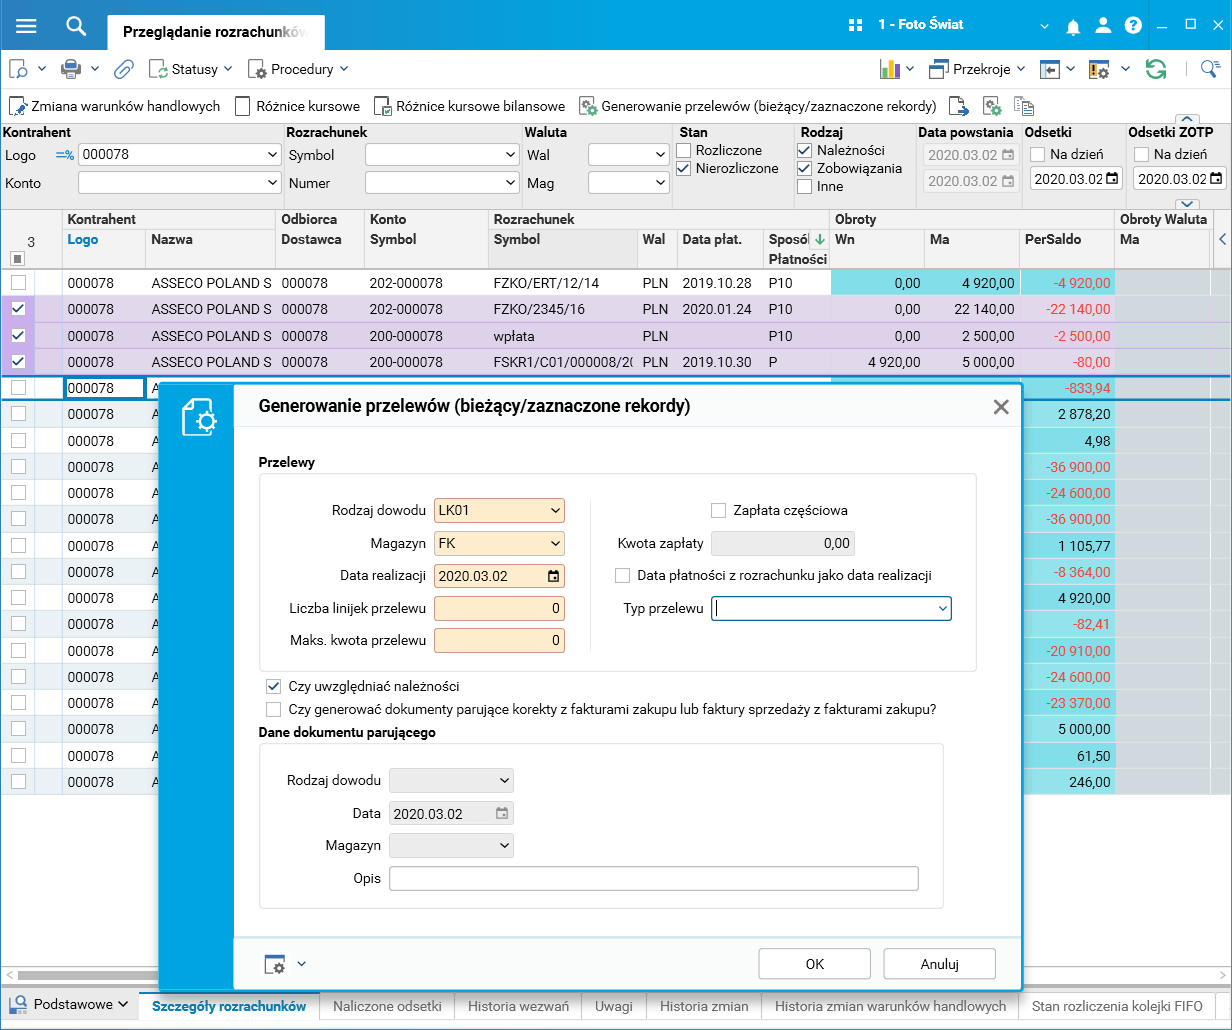
Task: Click the warning settings icon in toolbar
Action: coord(1099,69)
